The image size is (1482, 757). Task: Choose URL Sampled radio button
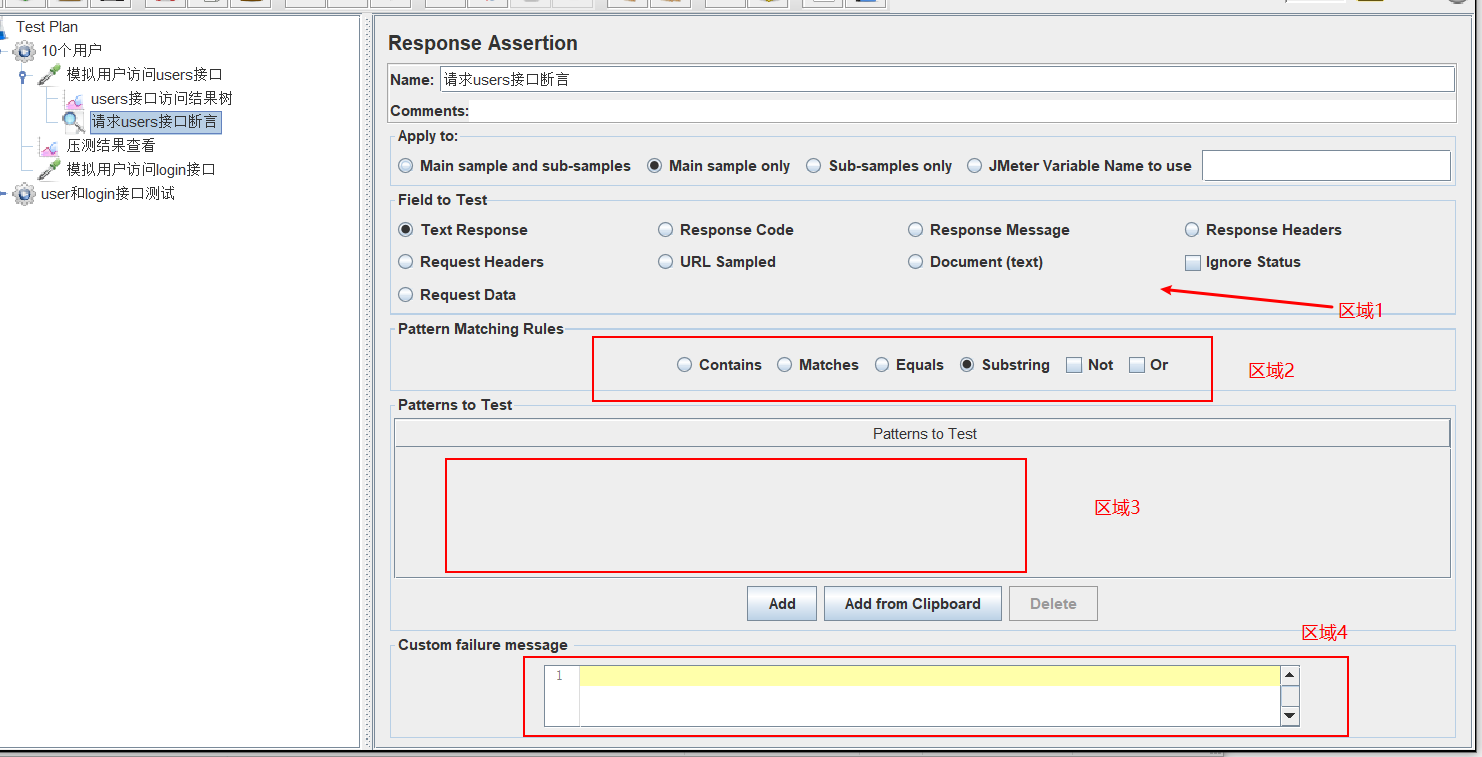tap(666, 262)
